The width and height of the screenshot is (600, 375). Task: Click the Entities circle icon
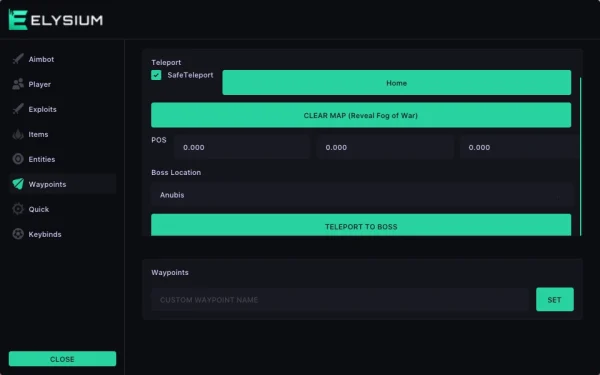18,159
